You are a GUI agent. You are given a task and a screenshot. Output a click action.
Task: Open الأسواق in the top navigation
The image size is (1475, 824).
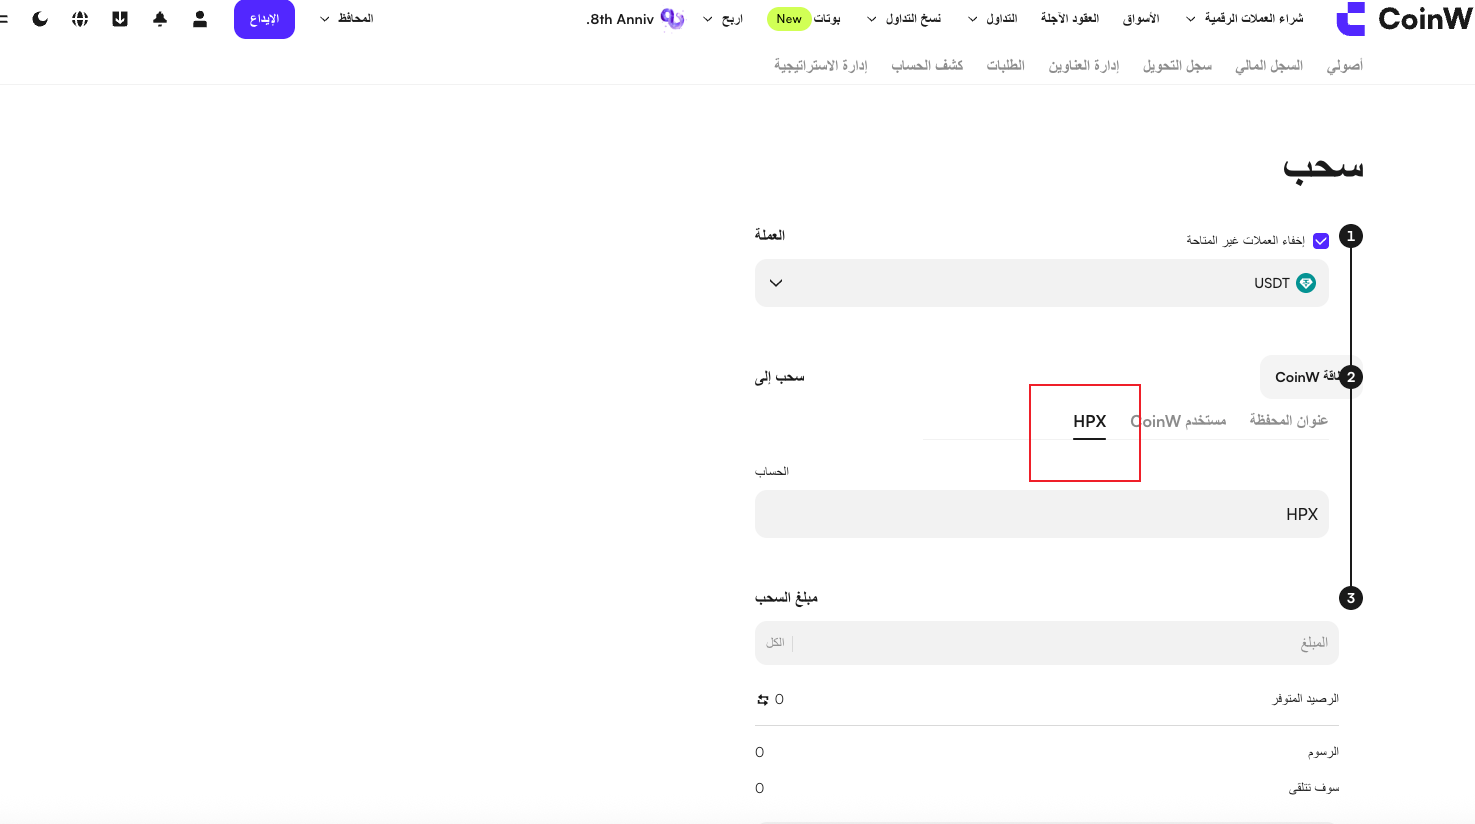click(x=1141, y=19)
